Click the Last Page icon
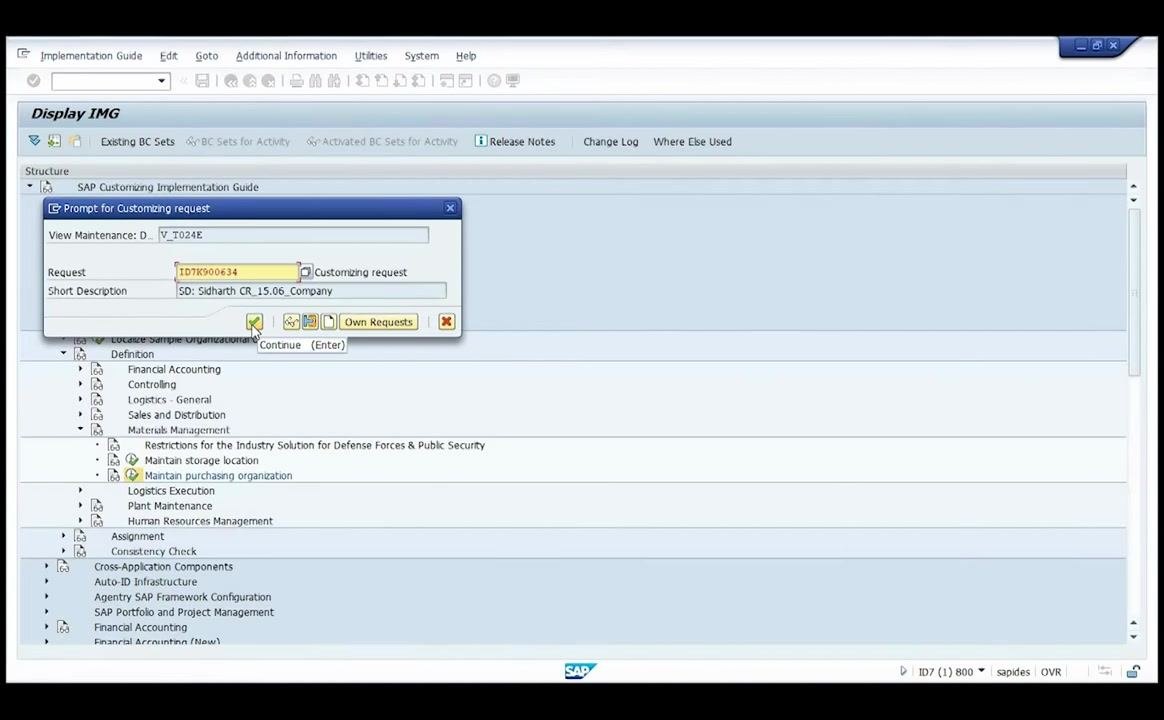 [x=419, y=81]
